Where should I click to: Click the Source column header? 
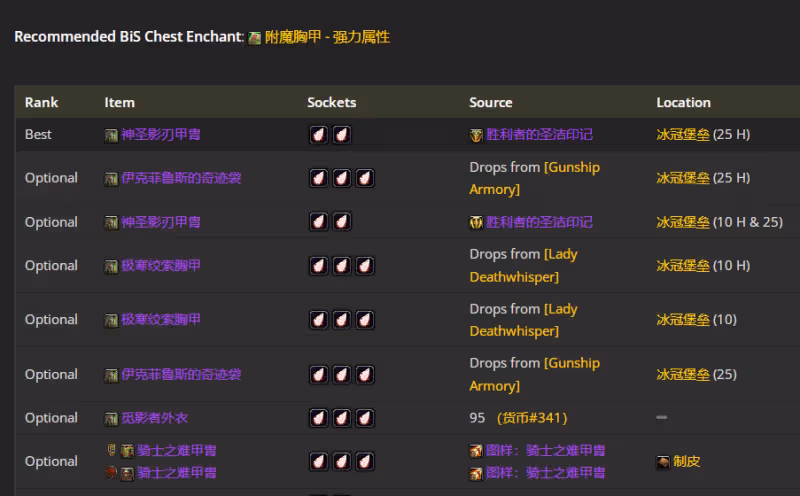(x=491, y=103)
